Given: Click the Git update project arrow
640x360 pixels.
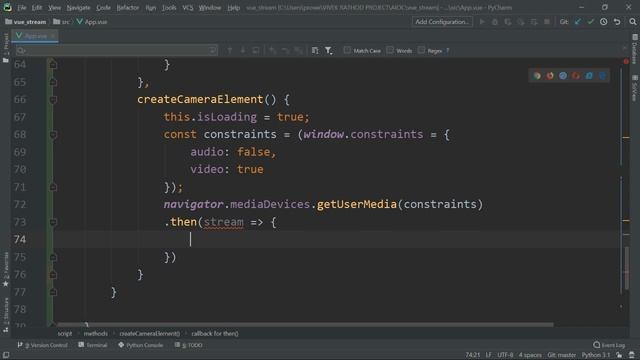Looking at the screenshot, I should (x=578, y=22).
